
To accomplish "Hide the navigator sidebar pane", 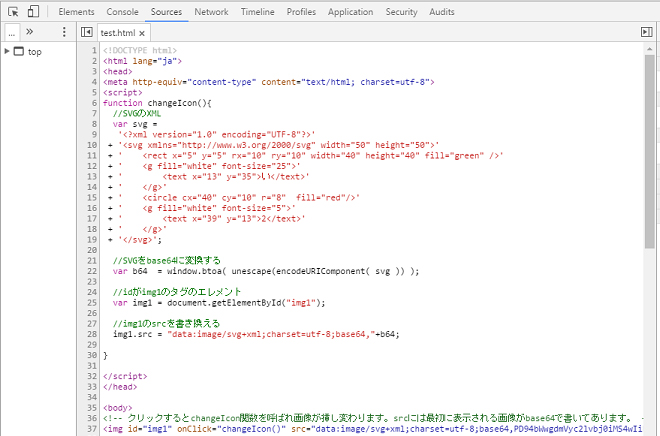I will [x=87, y=32].
